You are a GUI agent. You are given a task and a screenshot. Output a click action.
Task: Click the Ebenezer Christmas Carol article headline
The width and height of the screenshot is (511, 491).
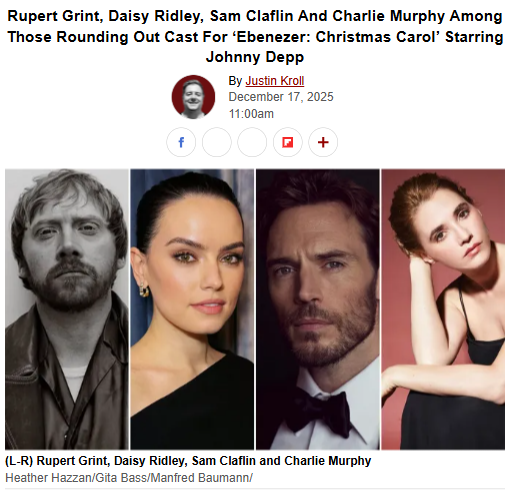coord(255,36)
